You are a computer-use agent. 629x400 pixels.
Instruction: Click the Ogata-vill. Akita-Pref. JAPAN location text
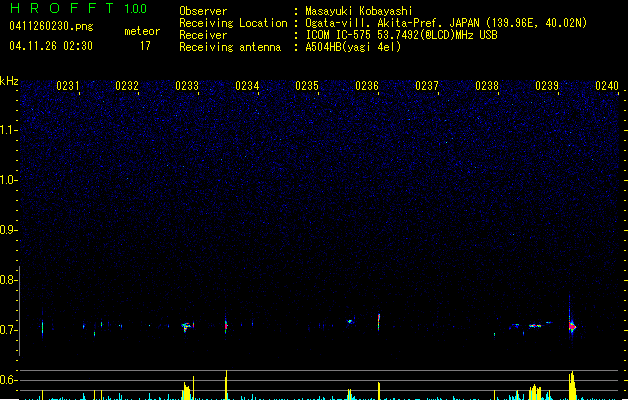(392, 23)
